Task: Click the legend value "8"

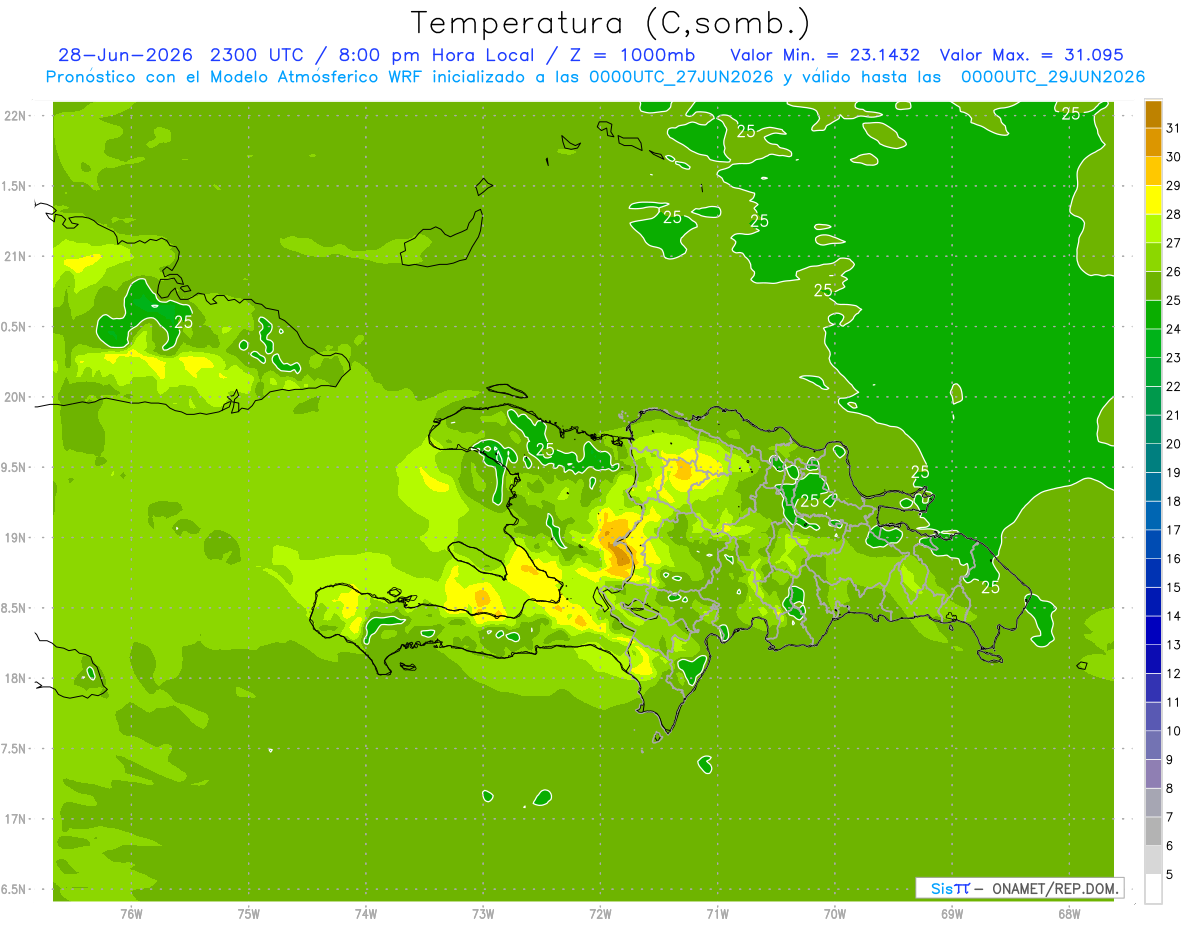Action: tap(1170, 788)
